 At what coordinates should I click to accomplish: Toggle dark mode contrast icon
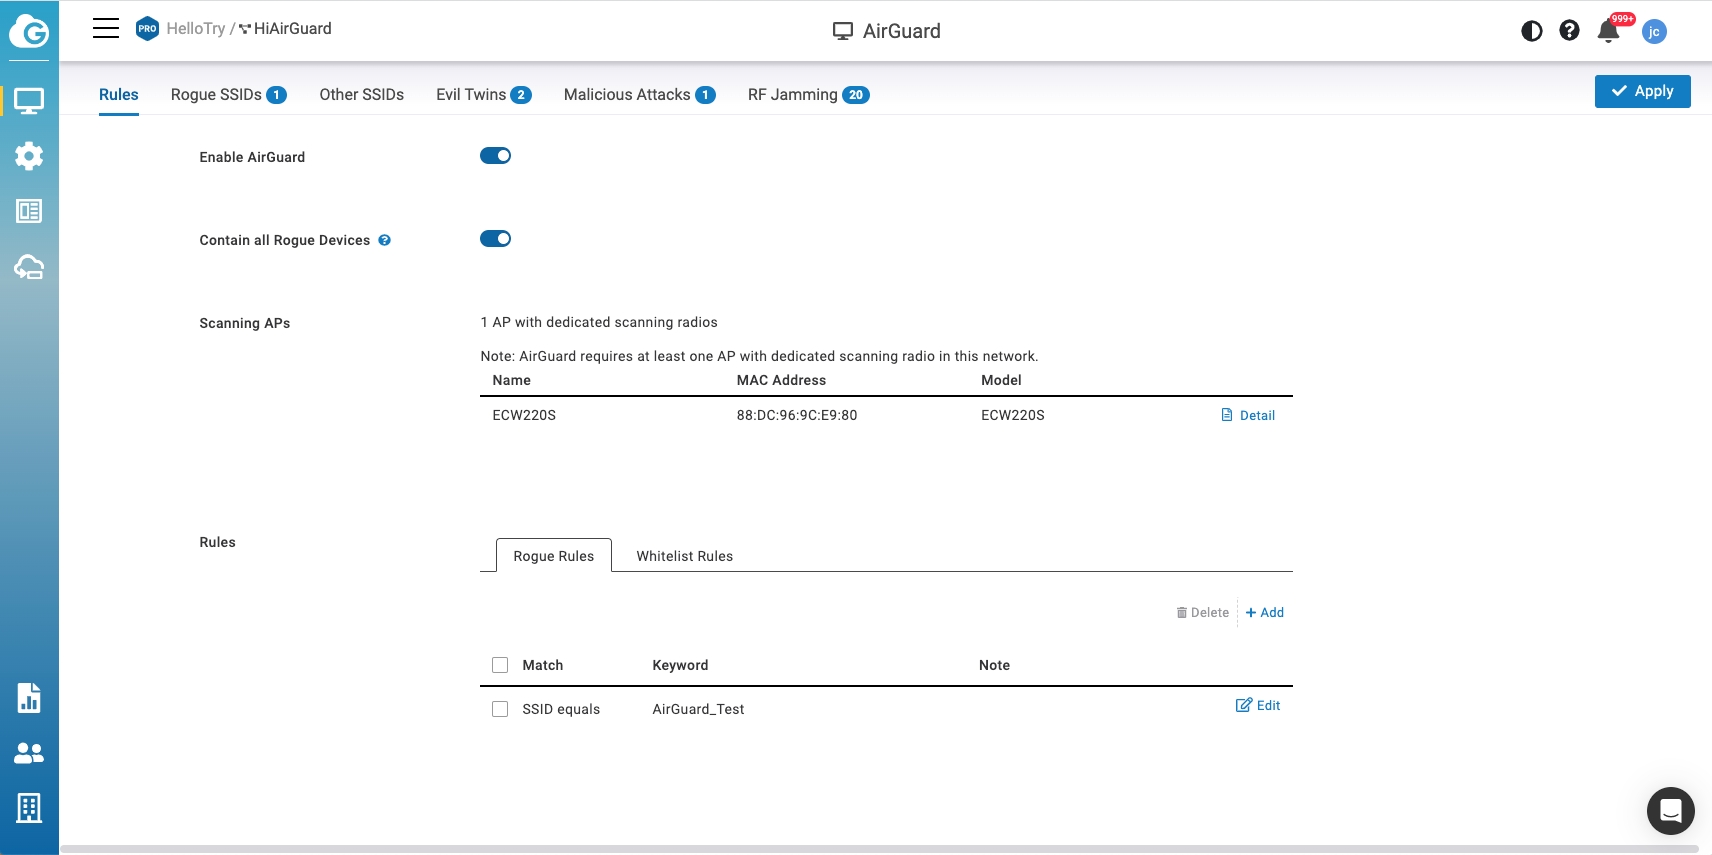tap(1531, 31)
